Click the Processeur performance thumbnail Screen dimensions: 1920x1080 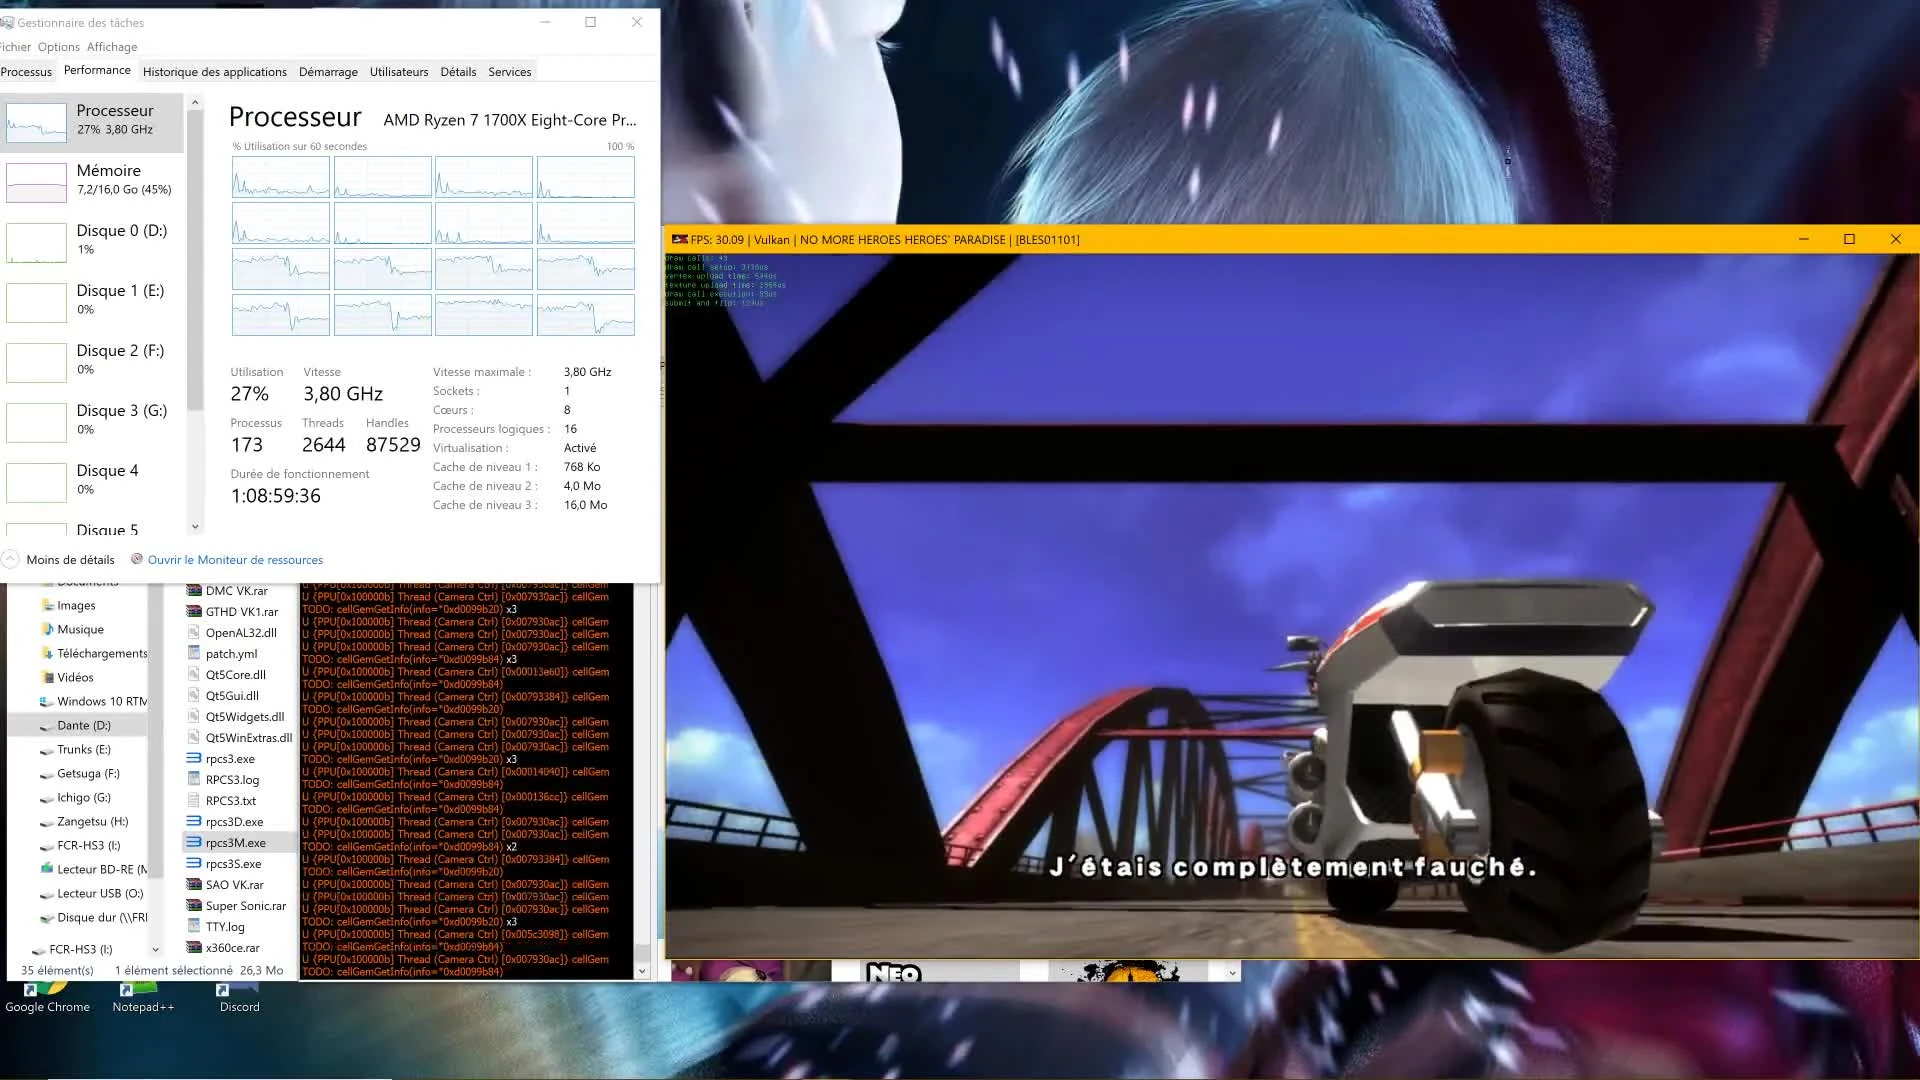37,122
